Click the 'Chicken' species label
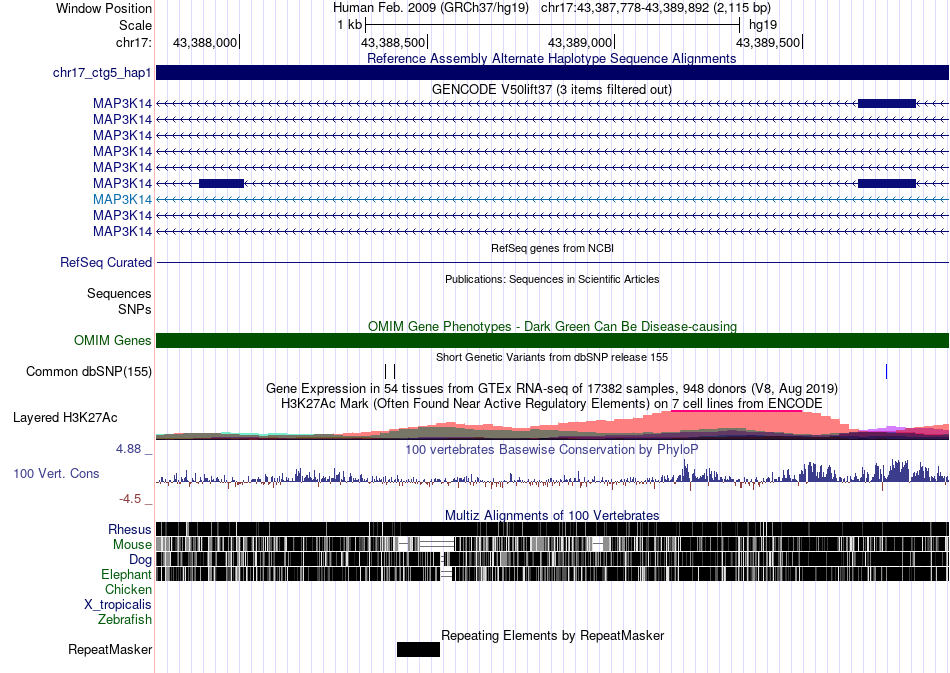The image size is (950, 673). point(128,589)
